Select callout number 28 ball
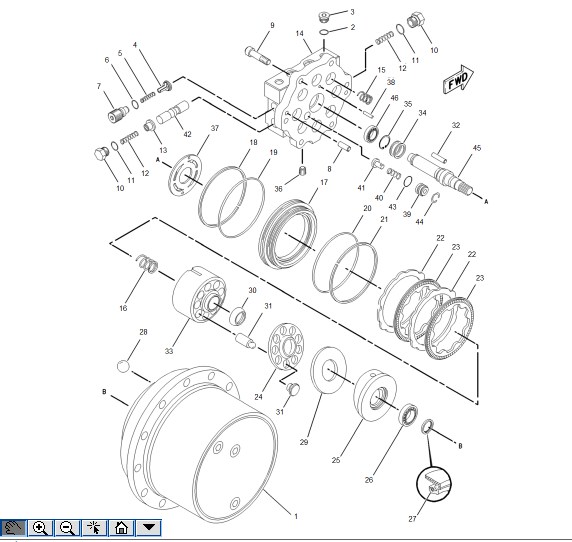Image resolution: width=572 pixels, height=542 pixels. [x=143, y=332]
